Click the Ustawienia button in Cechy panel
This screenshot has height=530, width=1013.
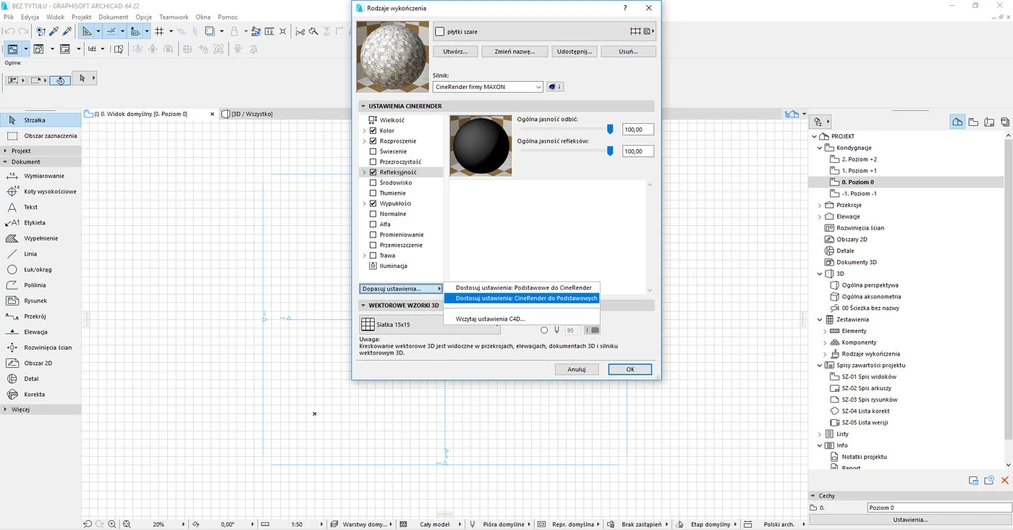pyautogui.click(x=910, y=520)
